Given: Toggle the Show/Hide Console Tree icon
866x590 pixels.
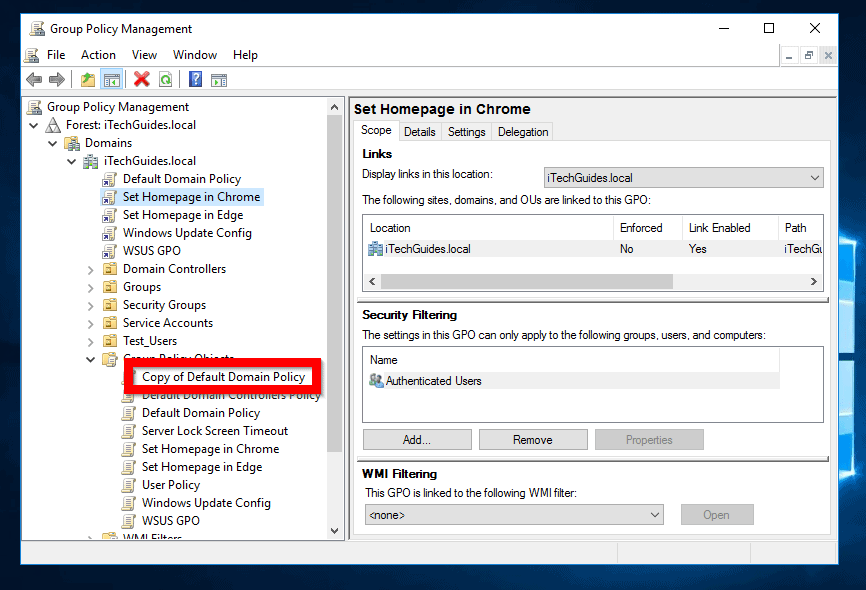Looking at the screenshot, I should coord(111,80).
